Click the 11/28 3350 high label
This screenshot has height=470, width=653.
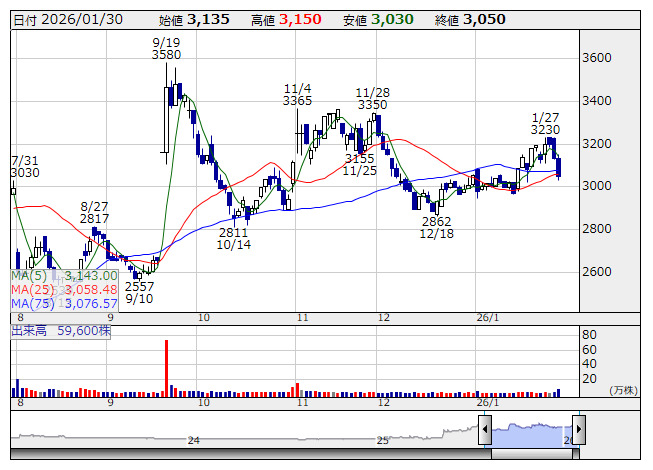pyautogui.click(x=372, y=98)
